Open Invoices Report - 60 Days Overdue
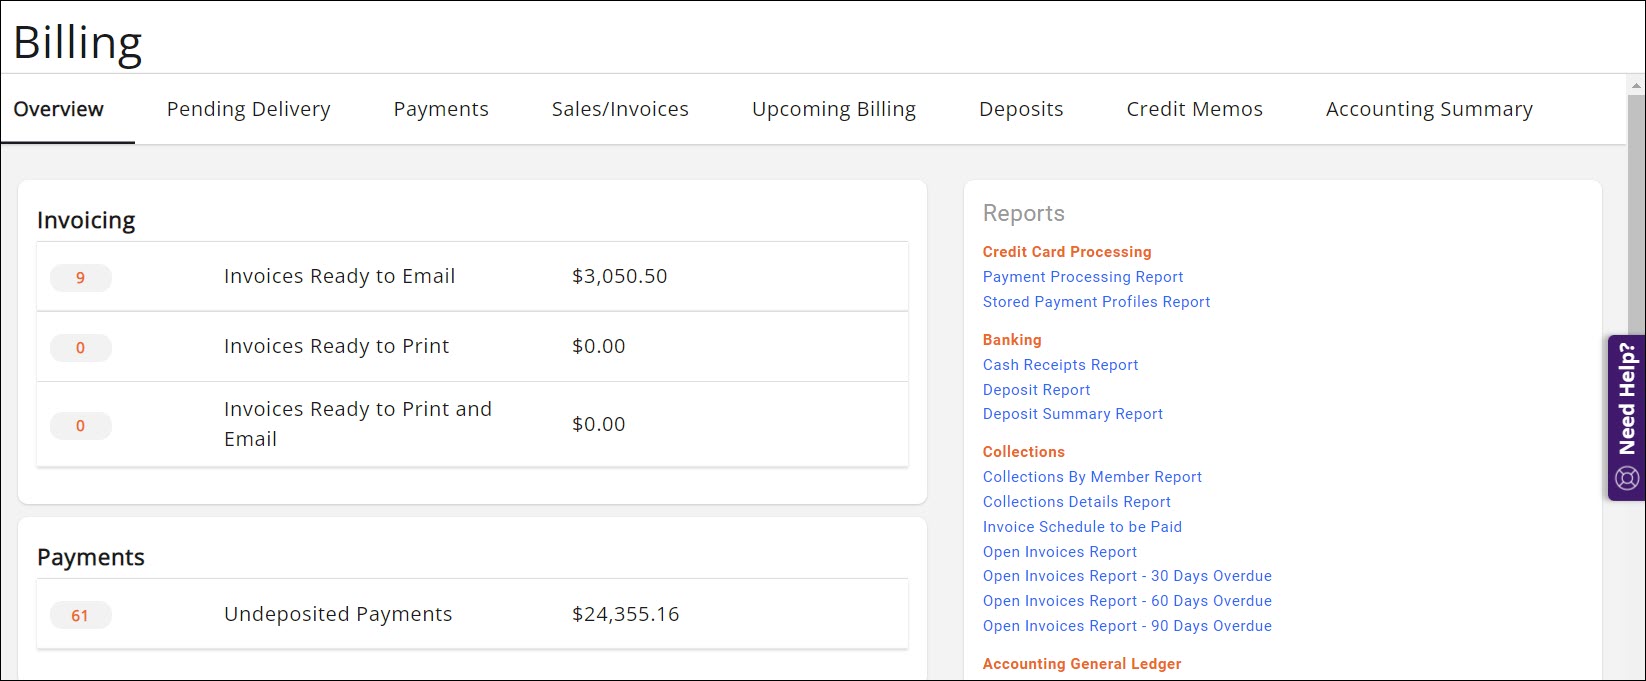The width and height of the screenshot is (1646, 681). tap(1127, 601)
